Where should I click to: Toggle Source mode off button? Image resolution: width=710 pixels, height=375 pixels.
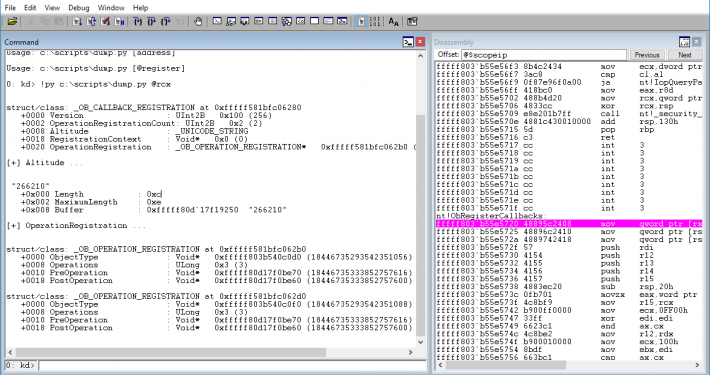[x=374, y=21]
